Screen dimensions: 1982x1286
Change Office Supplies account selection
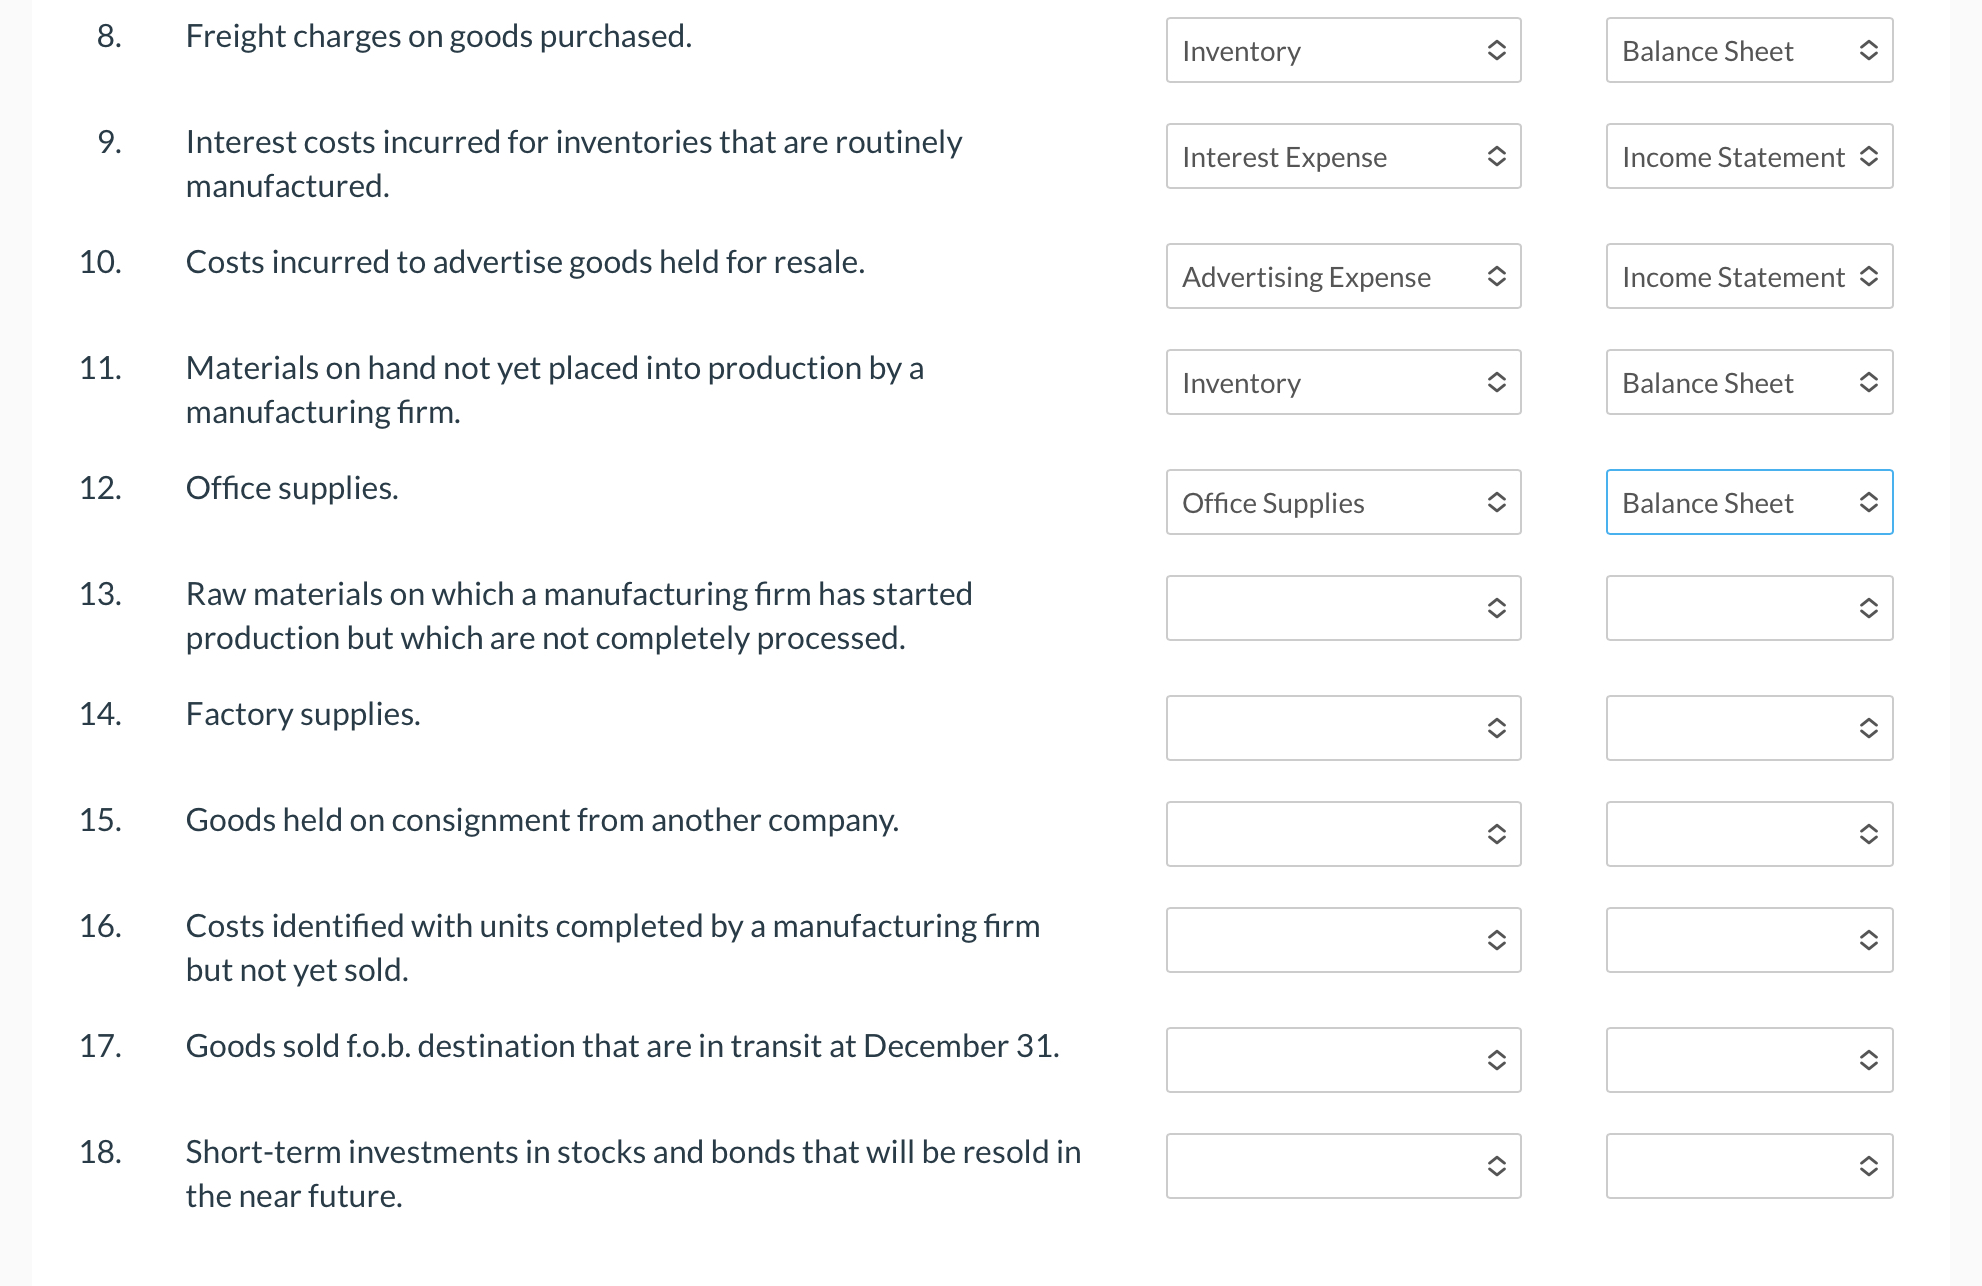[1343, 502]
